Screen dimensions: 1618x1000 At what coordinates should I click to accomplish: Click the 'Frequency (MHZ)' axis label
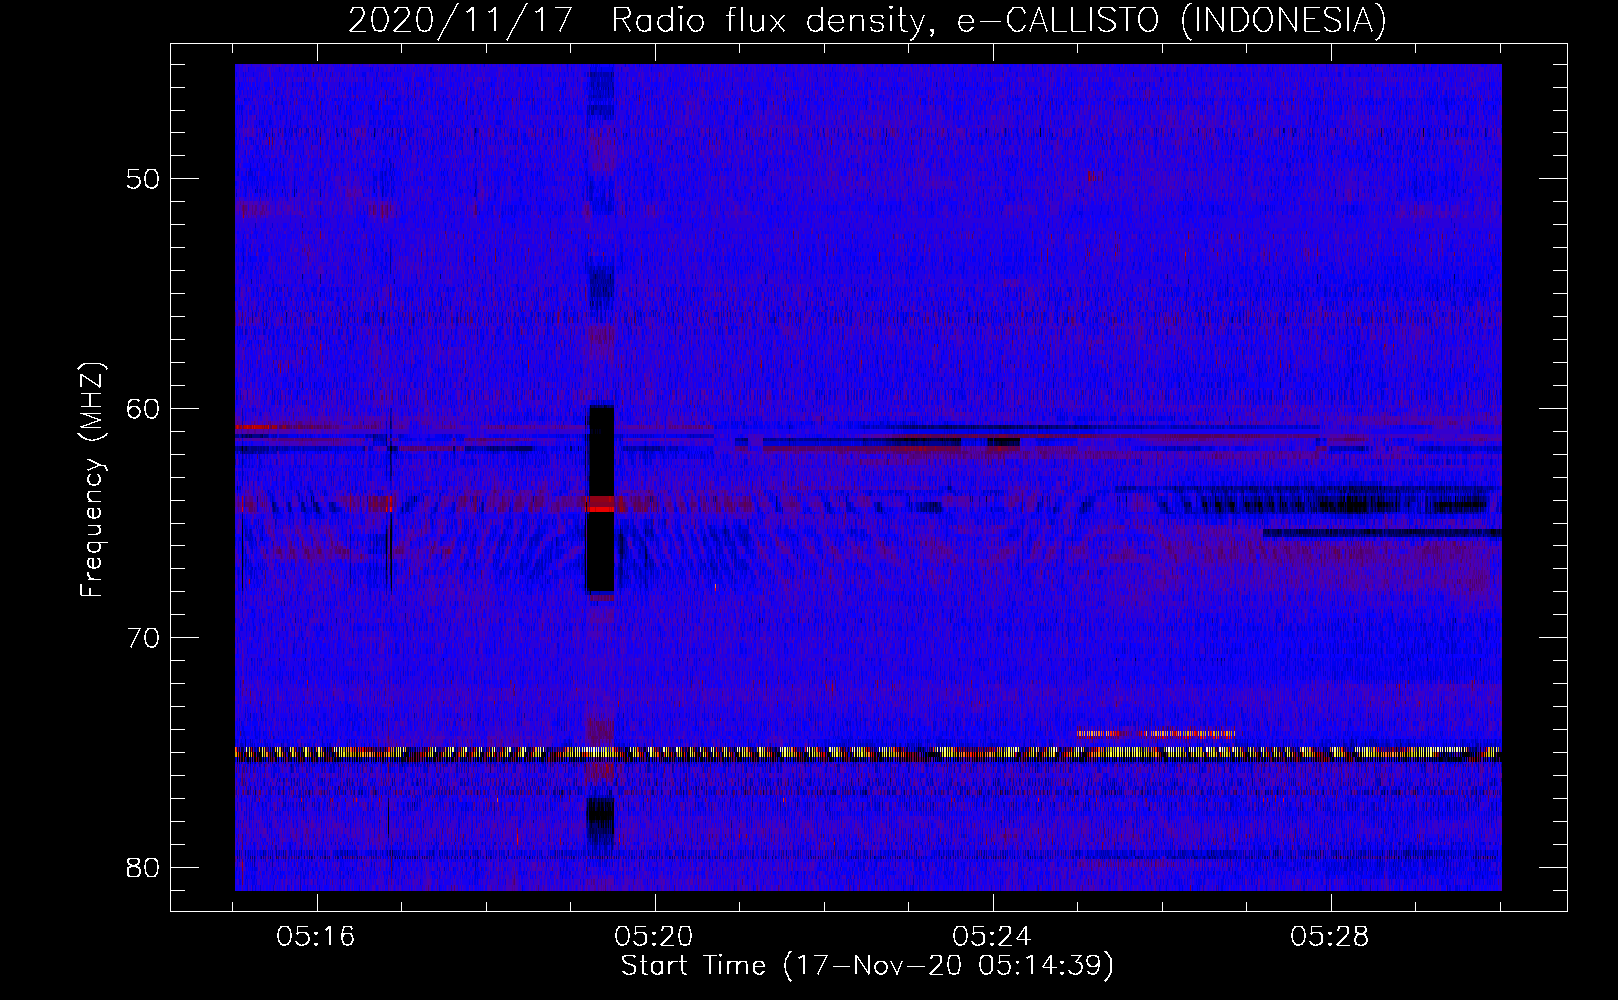tap(92, 480)
